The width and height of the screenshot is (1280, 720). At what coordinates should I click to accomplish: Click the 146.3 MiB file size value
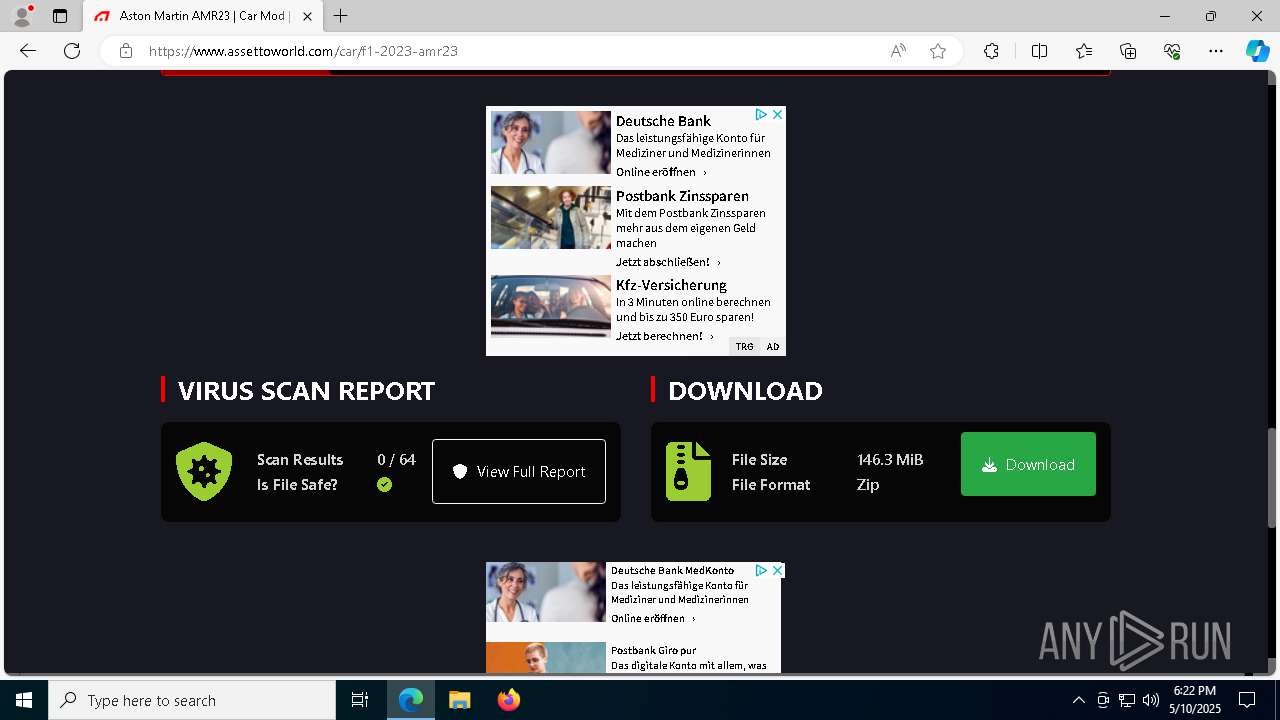click(890, 460)
